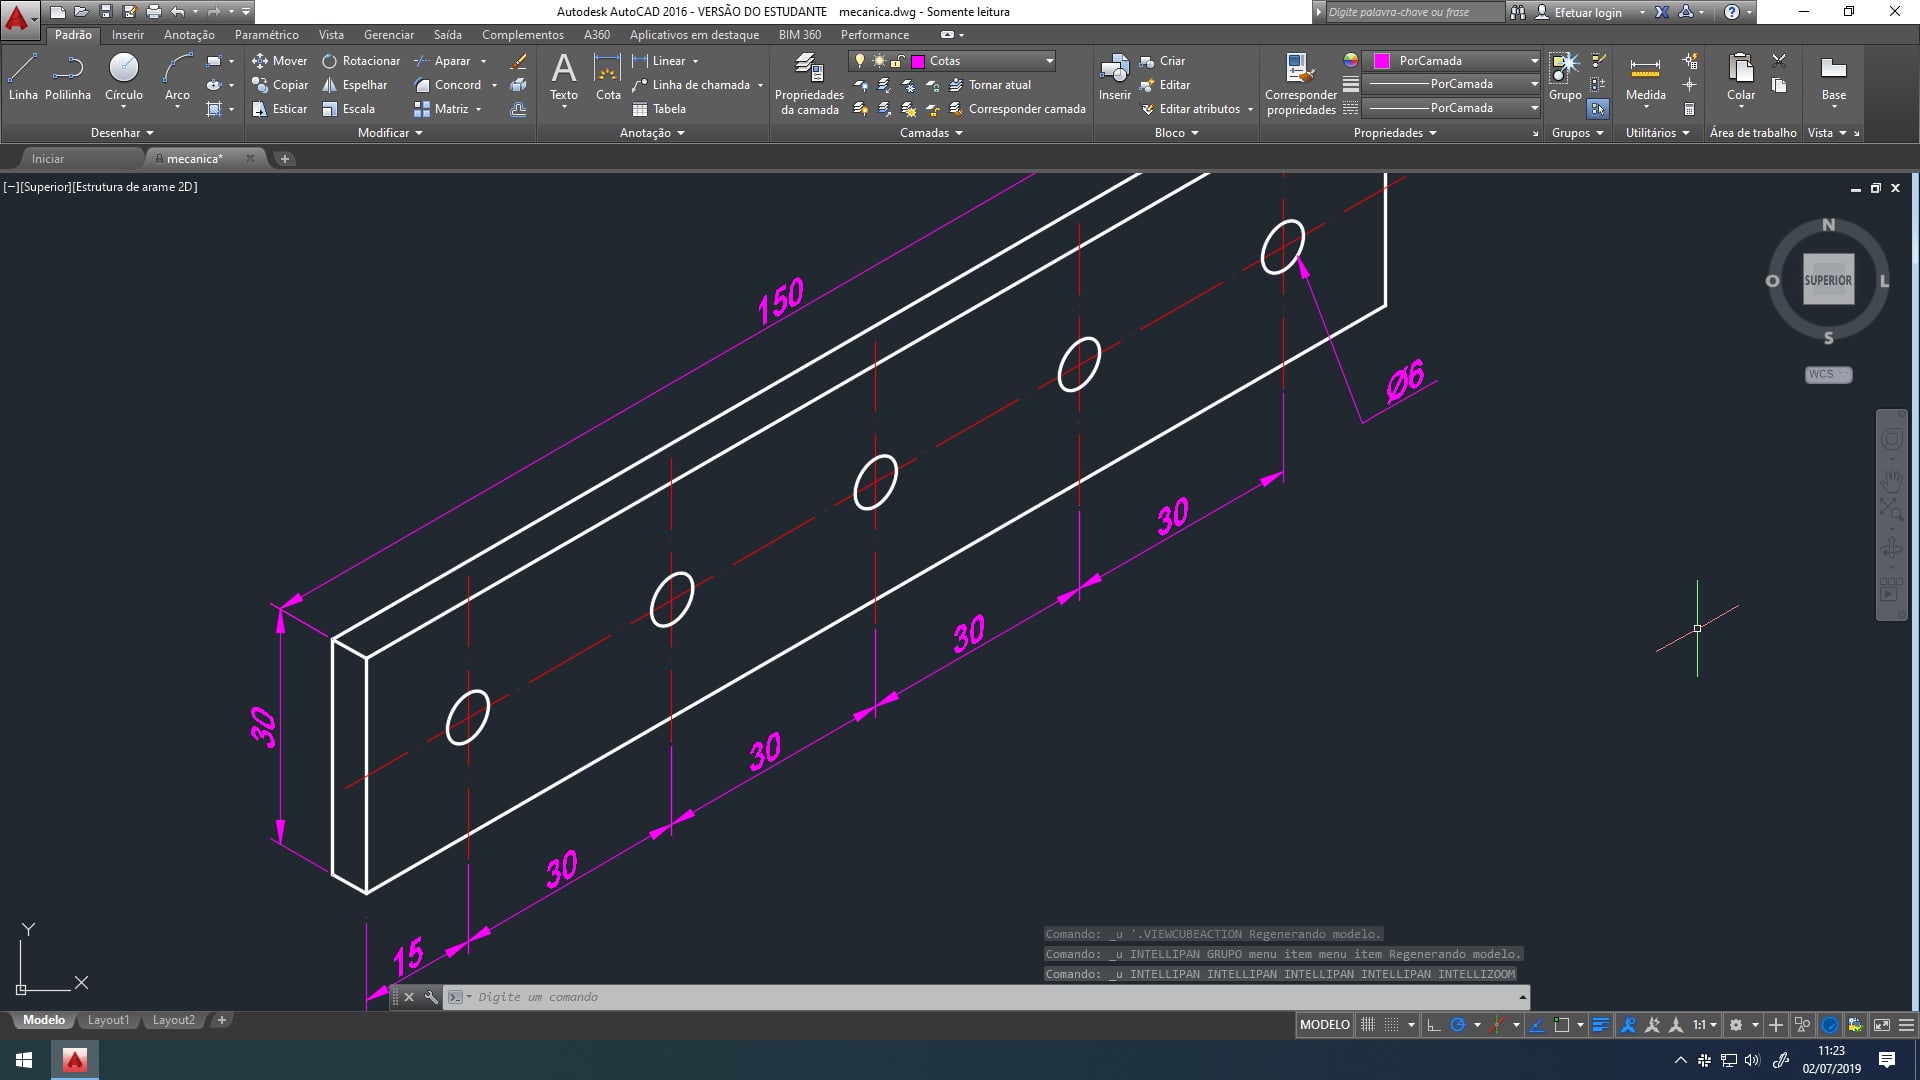
Task: Open the quick calculator icon
Action: coord(1689,109)
